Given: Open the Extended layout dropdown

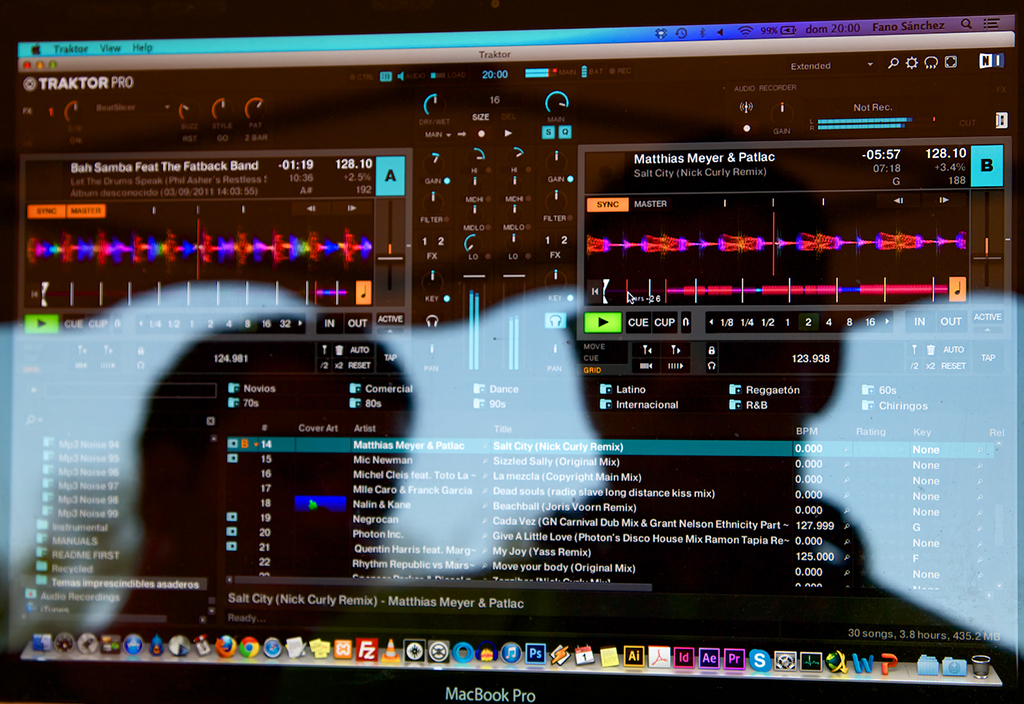Looking at the screenshot, I should pyautogui.click(x=831, y=66).
